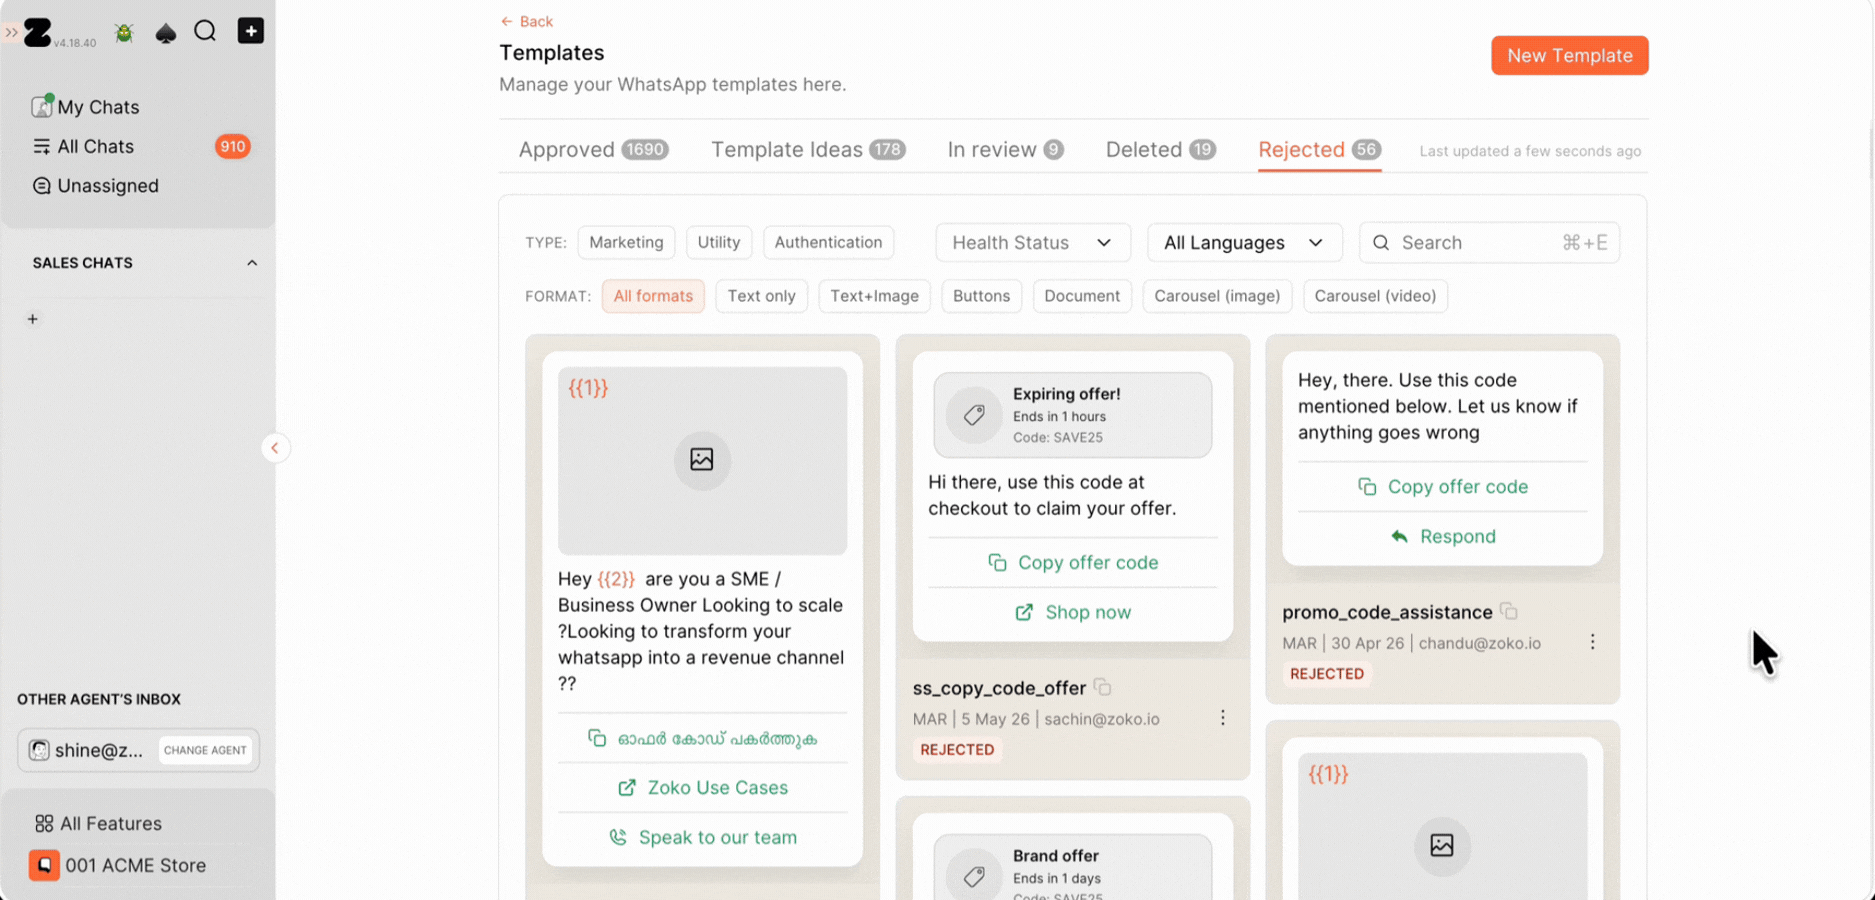This screenshot has height=900, width=1875.
Task: Click the Malayalam copy offer code button
Action: coord(702,739)
